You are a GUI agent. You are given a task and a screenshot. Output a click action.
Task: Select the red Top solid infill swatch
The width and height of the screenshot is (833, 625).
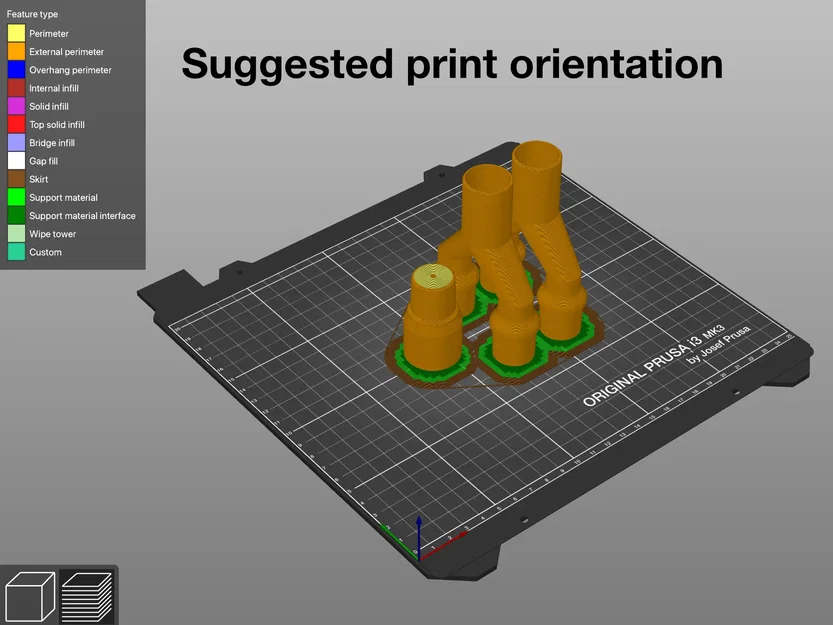pos(16,124)
